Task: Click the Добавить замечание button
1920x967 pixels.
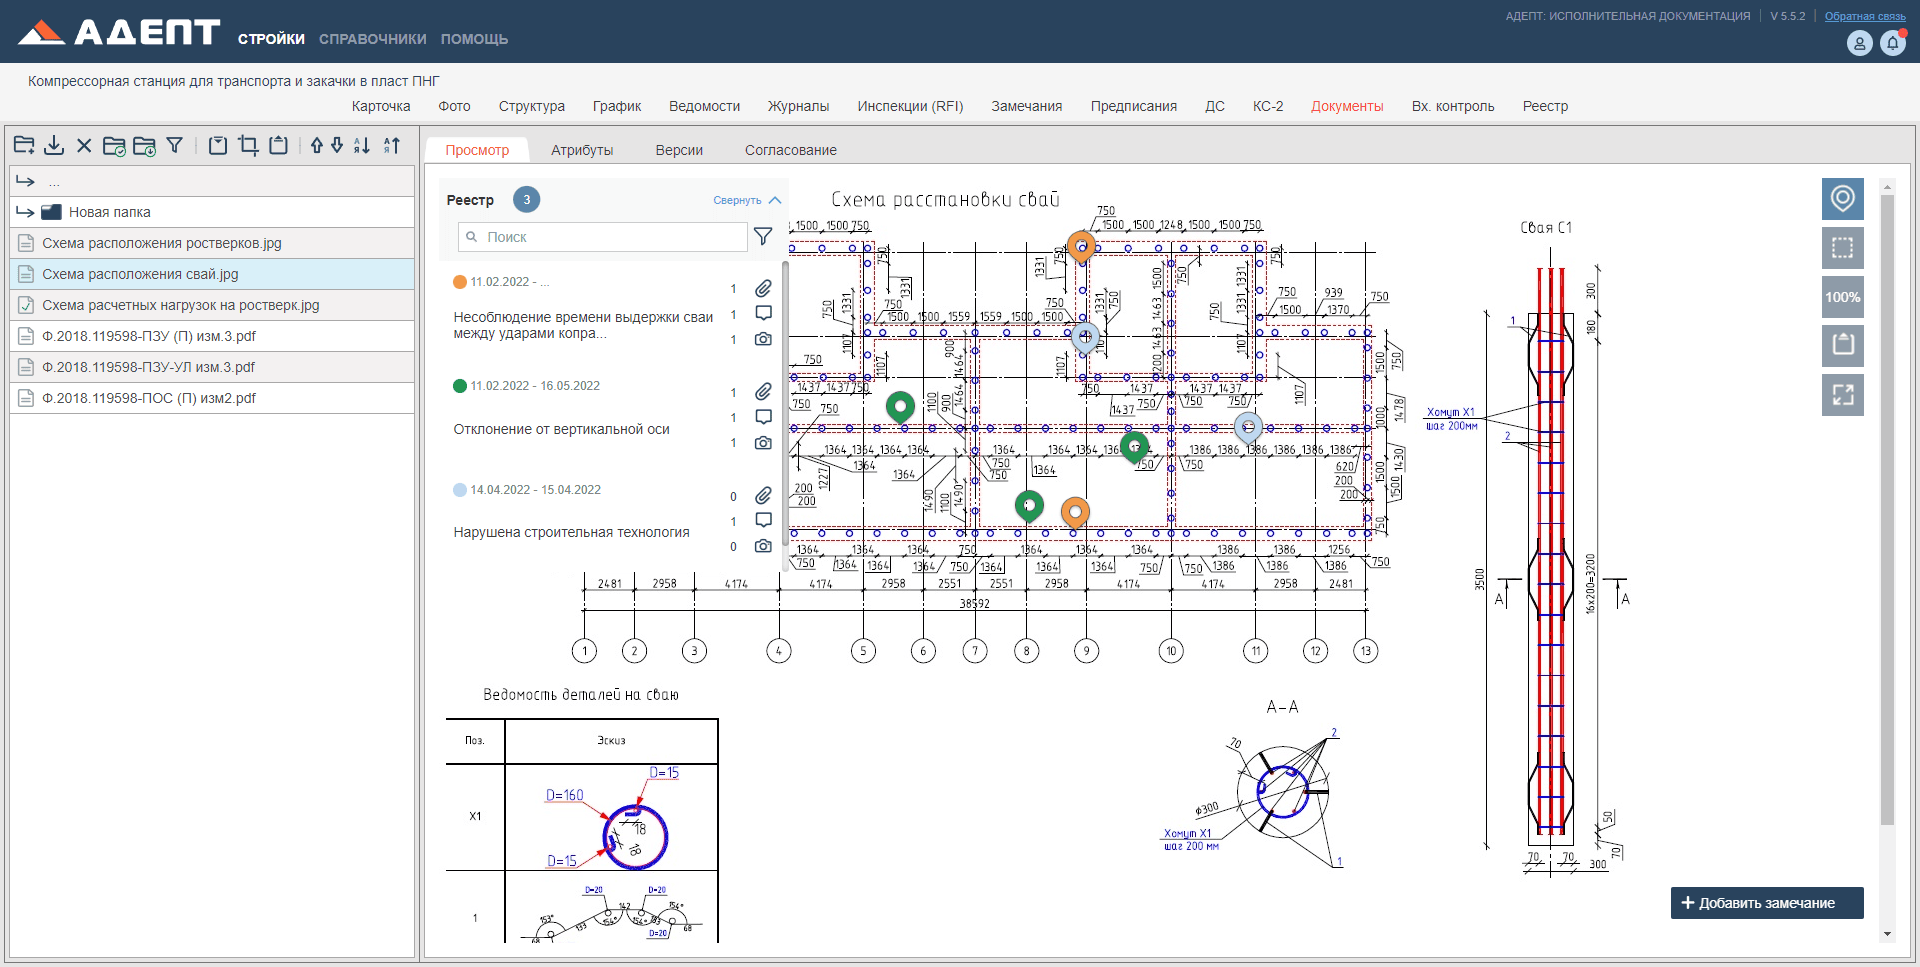Action: click(x=1766, y=903)
